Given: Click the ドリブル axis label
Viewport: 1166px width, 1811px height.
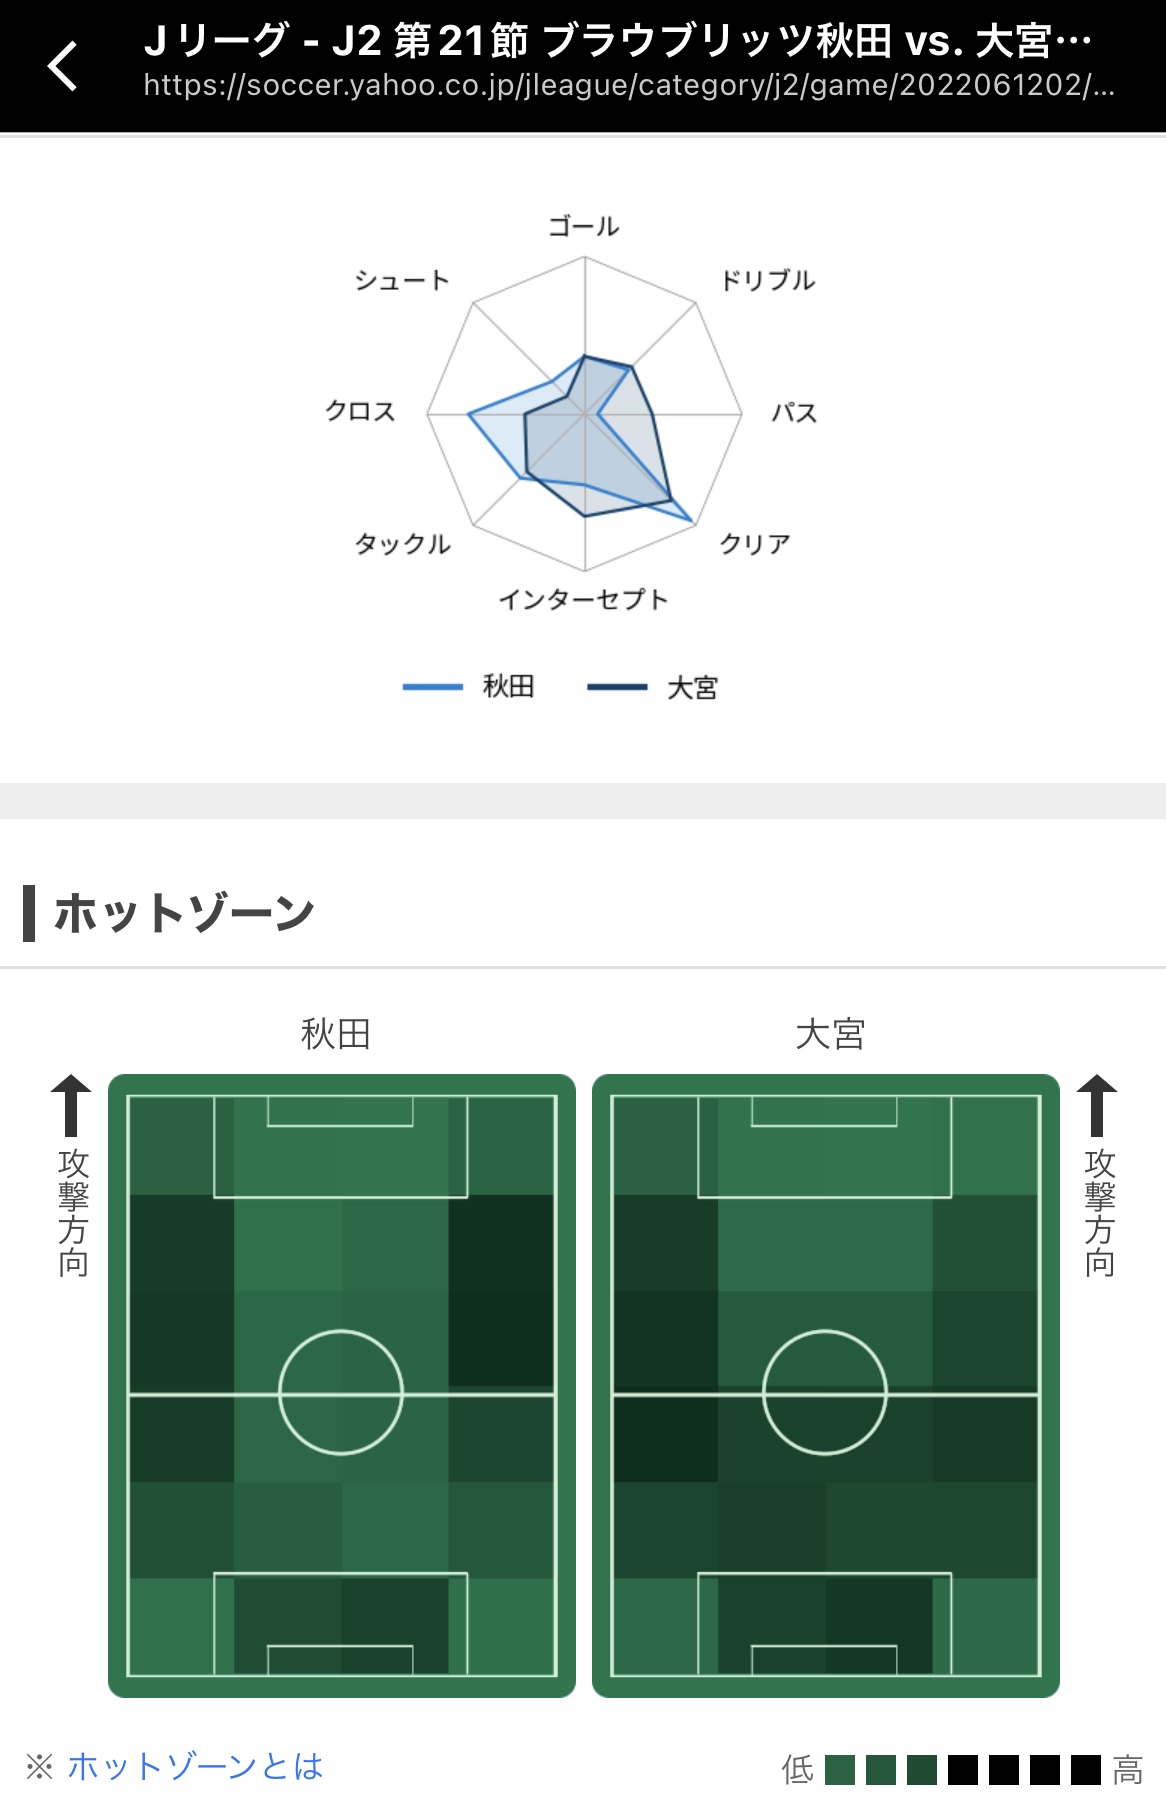Looking at the screenshot, I should (x=768, y=280).
